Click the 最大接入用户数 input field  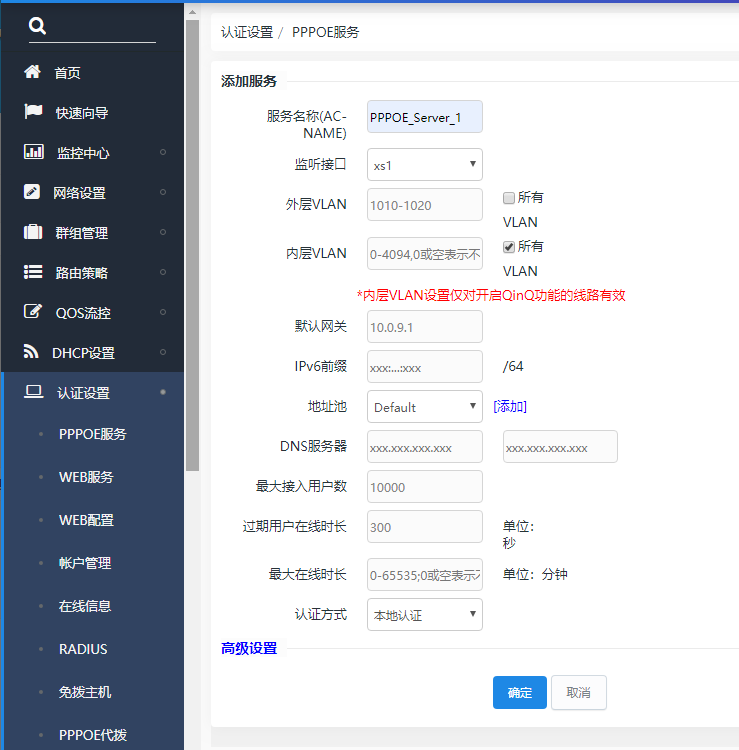click(x=425, y=486)
